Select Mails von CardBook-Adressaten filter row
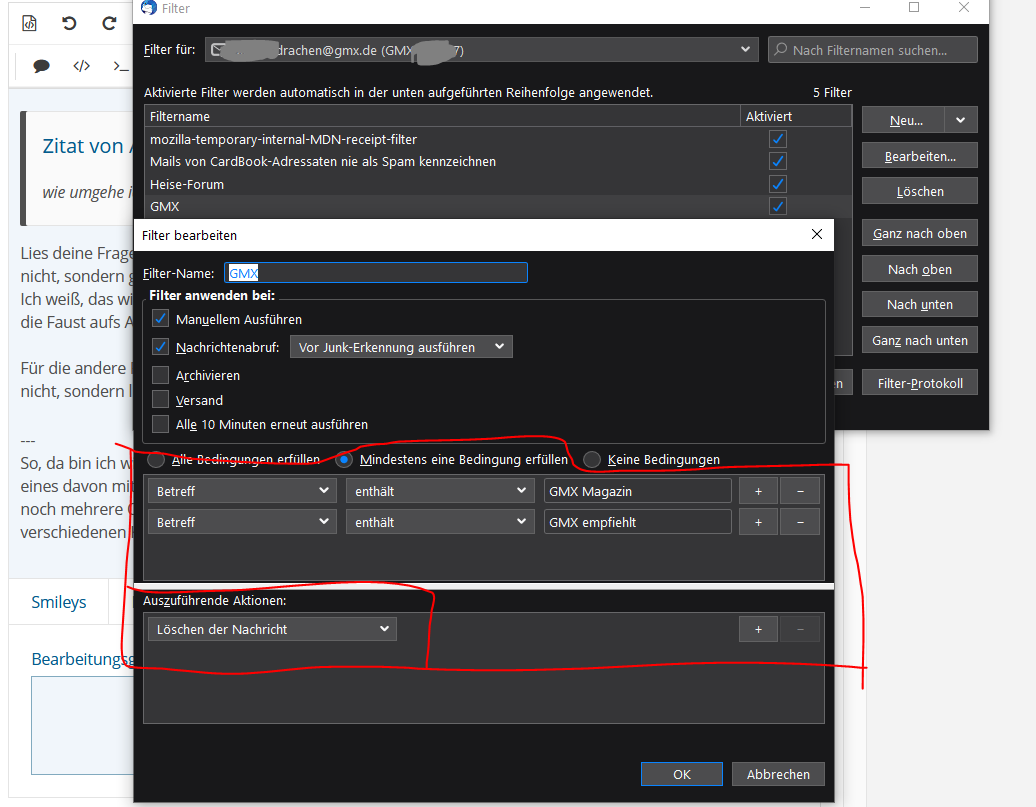 point(498,161)
